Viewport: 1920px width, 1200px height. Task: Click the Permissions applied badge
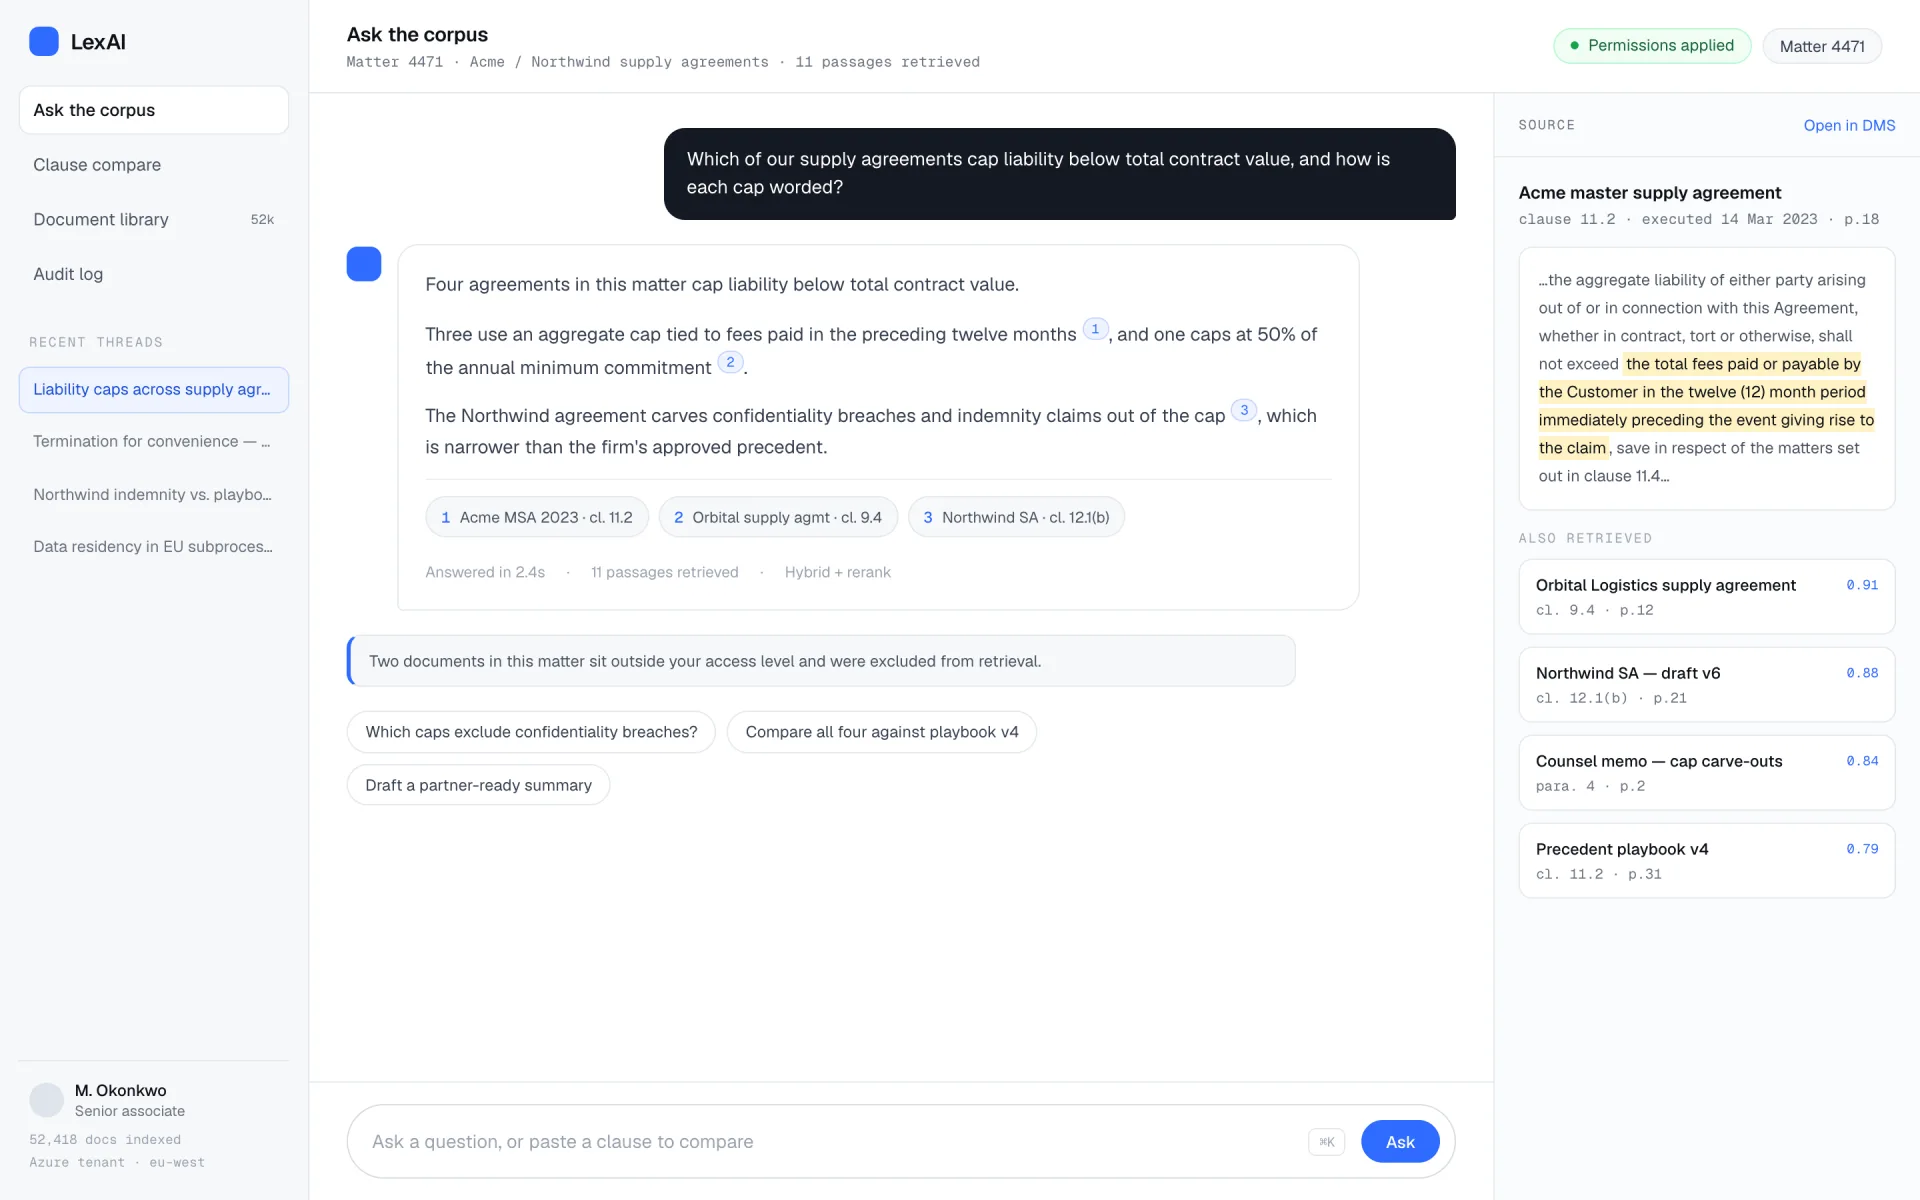[x=1652, y=46]
